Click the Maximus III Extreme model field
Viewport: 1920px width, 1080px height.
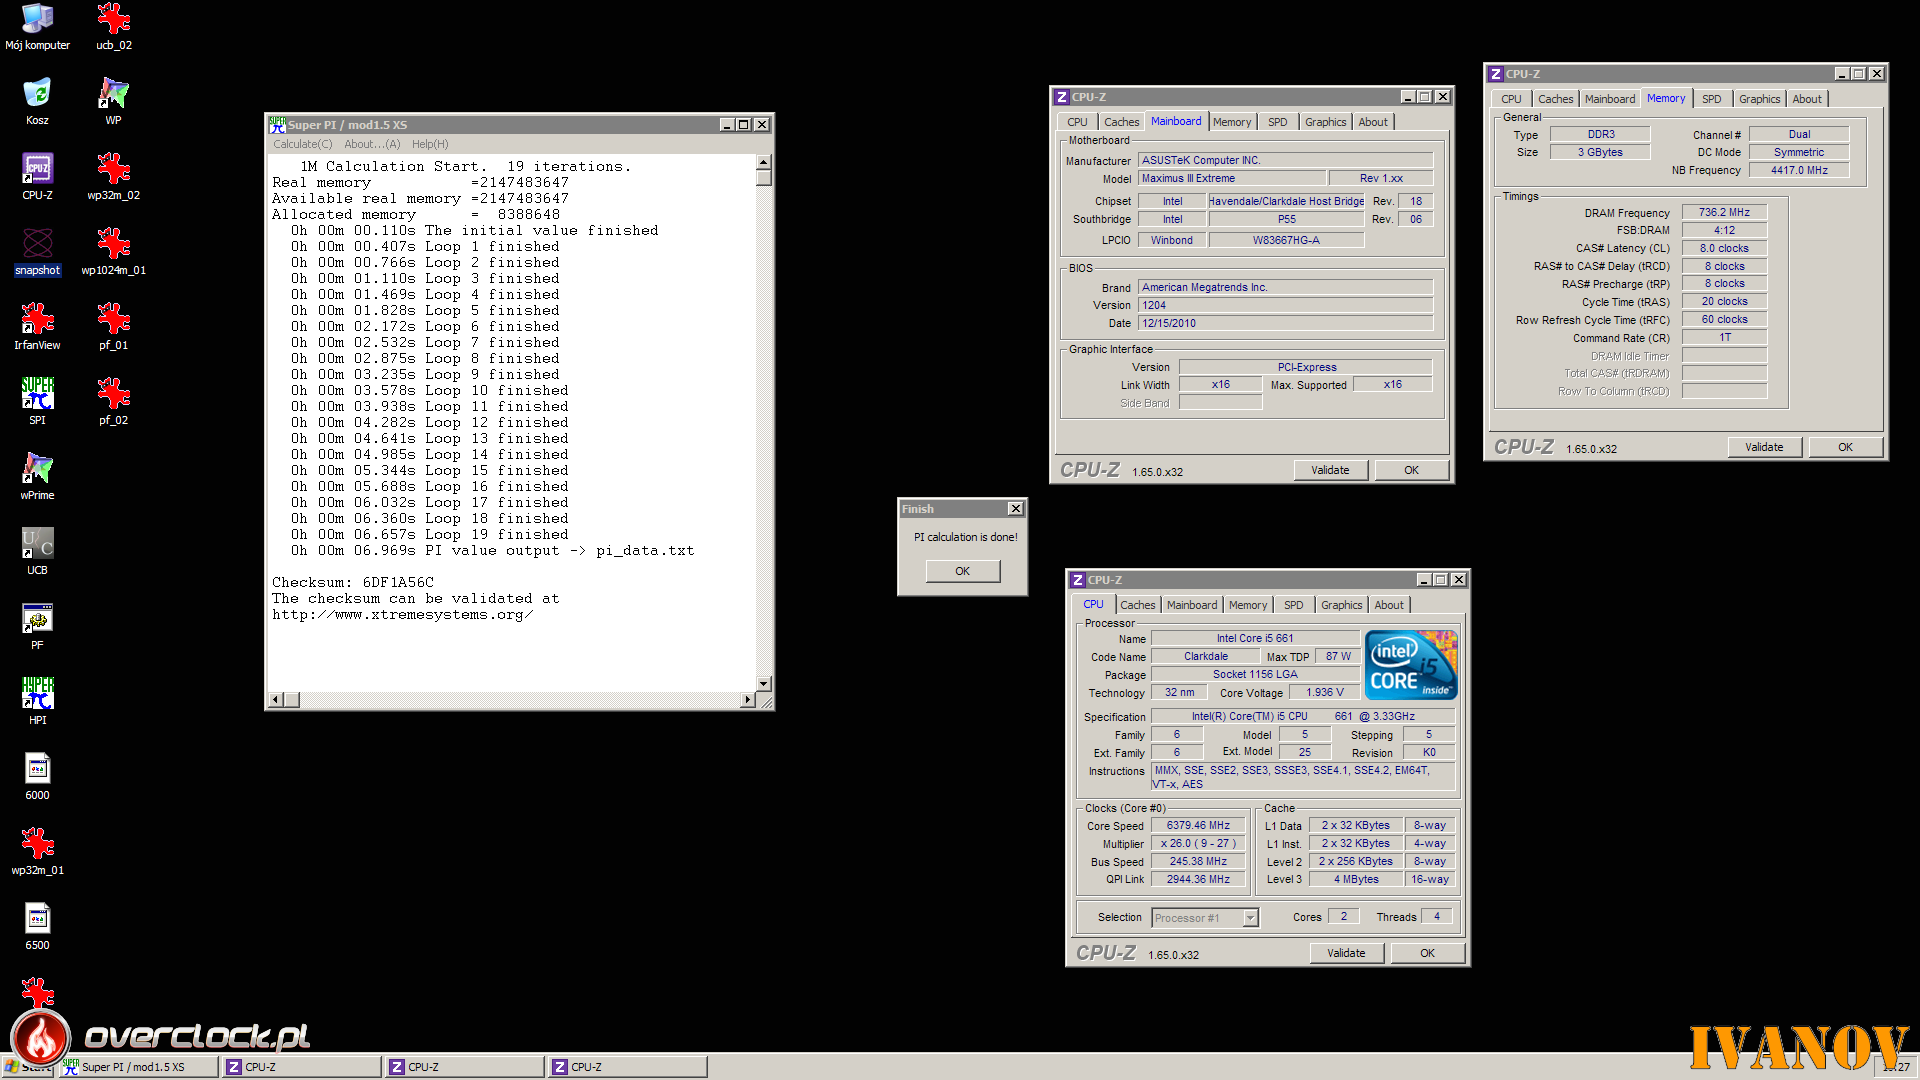pyautogui.click(x=1232, y=178)
